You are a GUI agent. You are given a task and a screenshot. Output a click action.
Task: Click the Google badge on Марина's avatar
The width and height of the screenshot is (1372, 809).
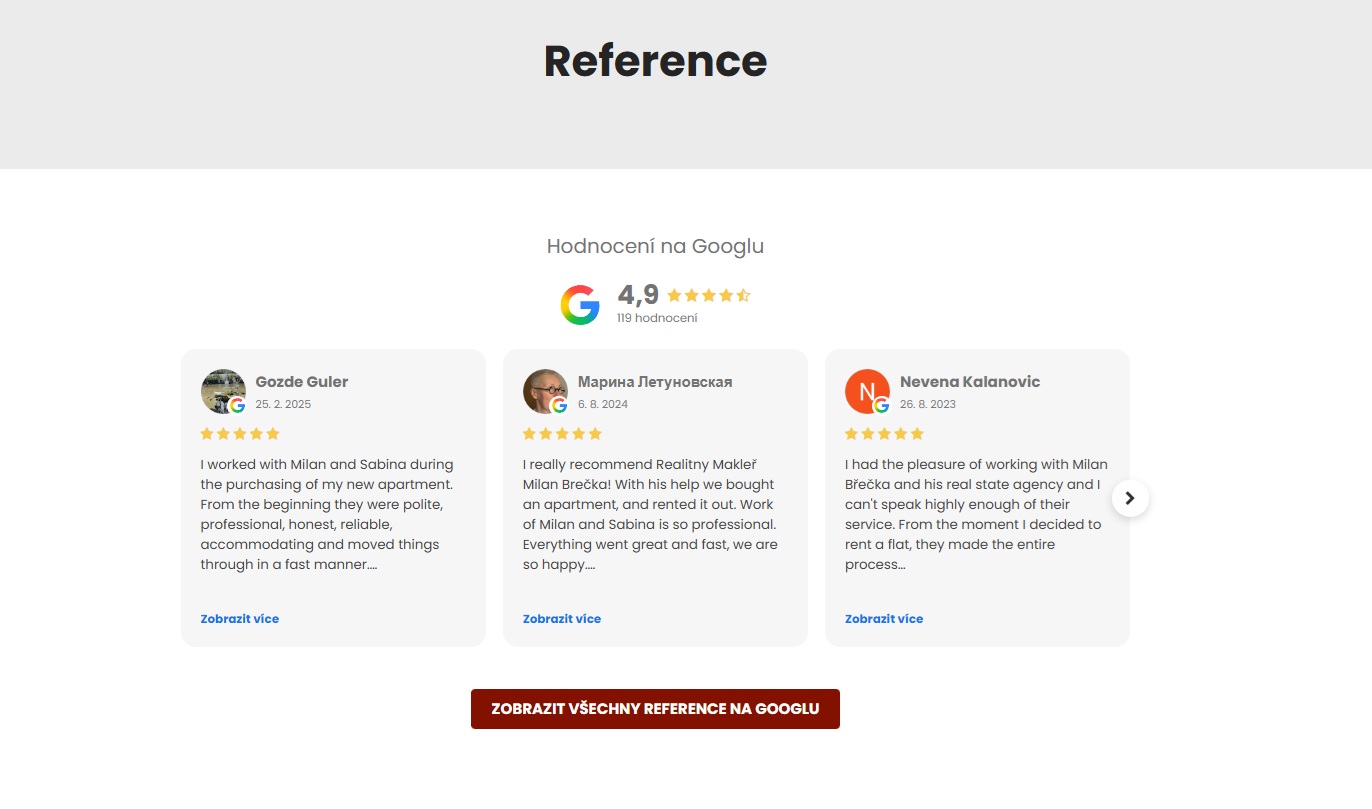559,405
